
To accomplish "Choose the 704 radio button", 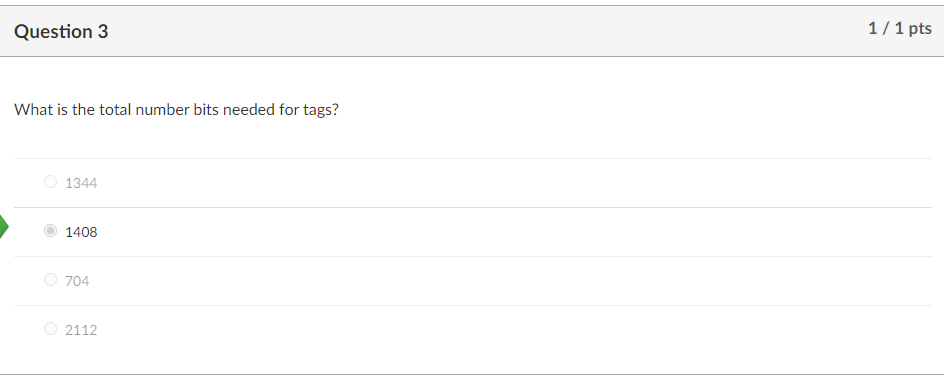I will [x=51, y=280].
